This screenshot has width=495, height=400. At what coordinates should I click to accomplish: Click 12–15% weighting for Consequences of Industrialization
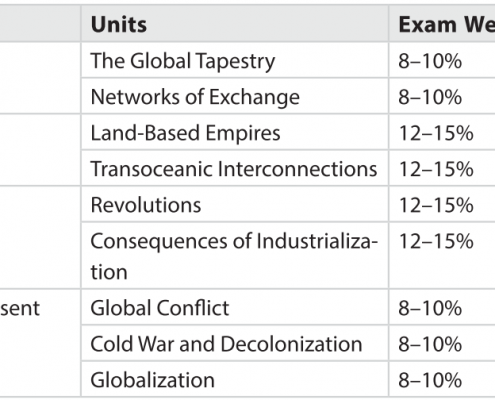(x=436, y=241)
